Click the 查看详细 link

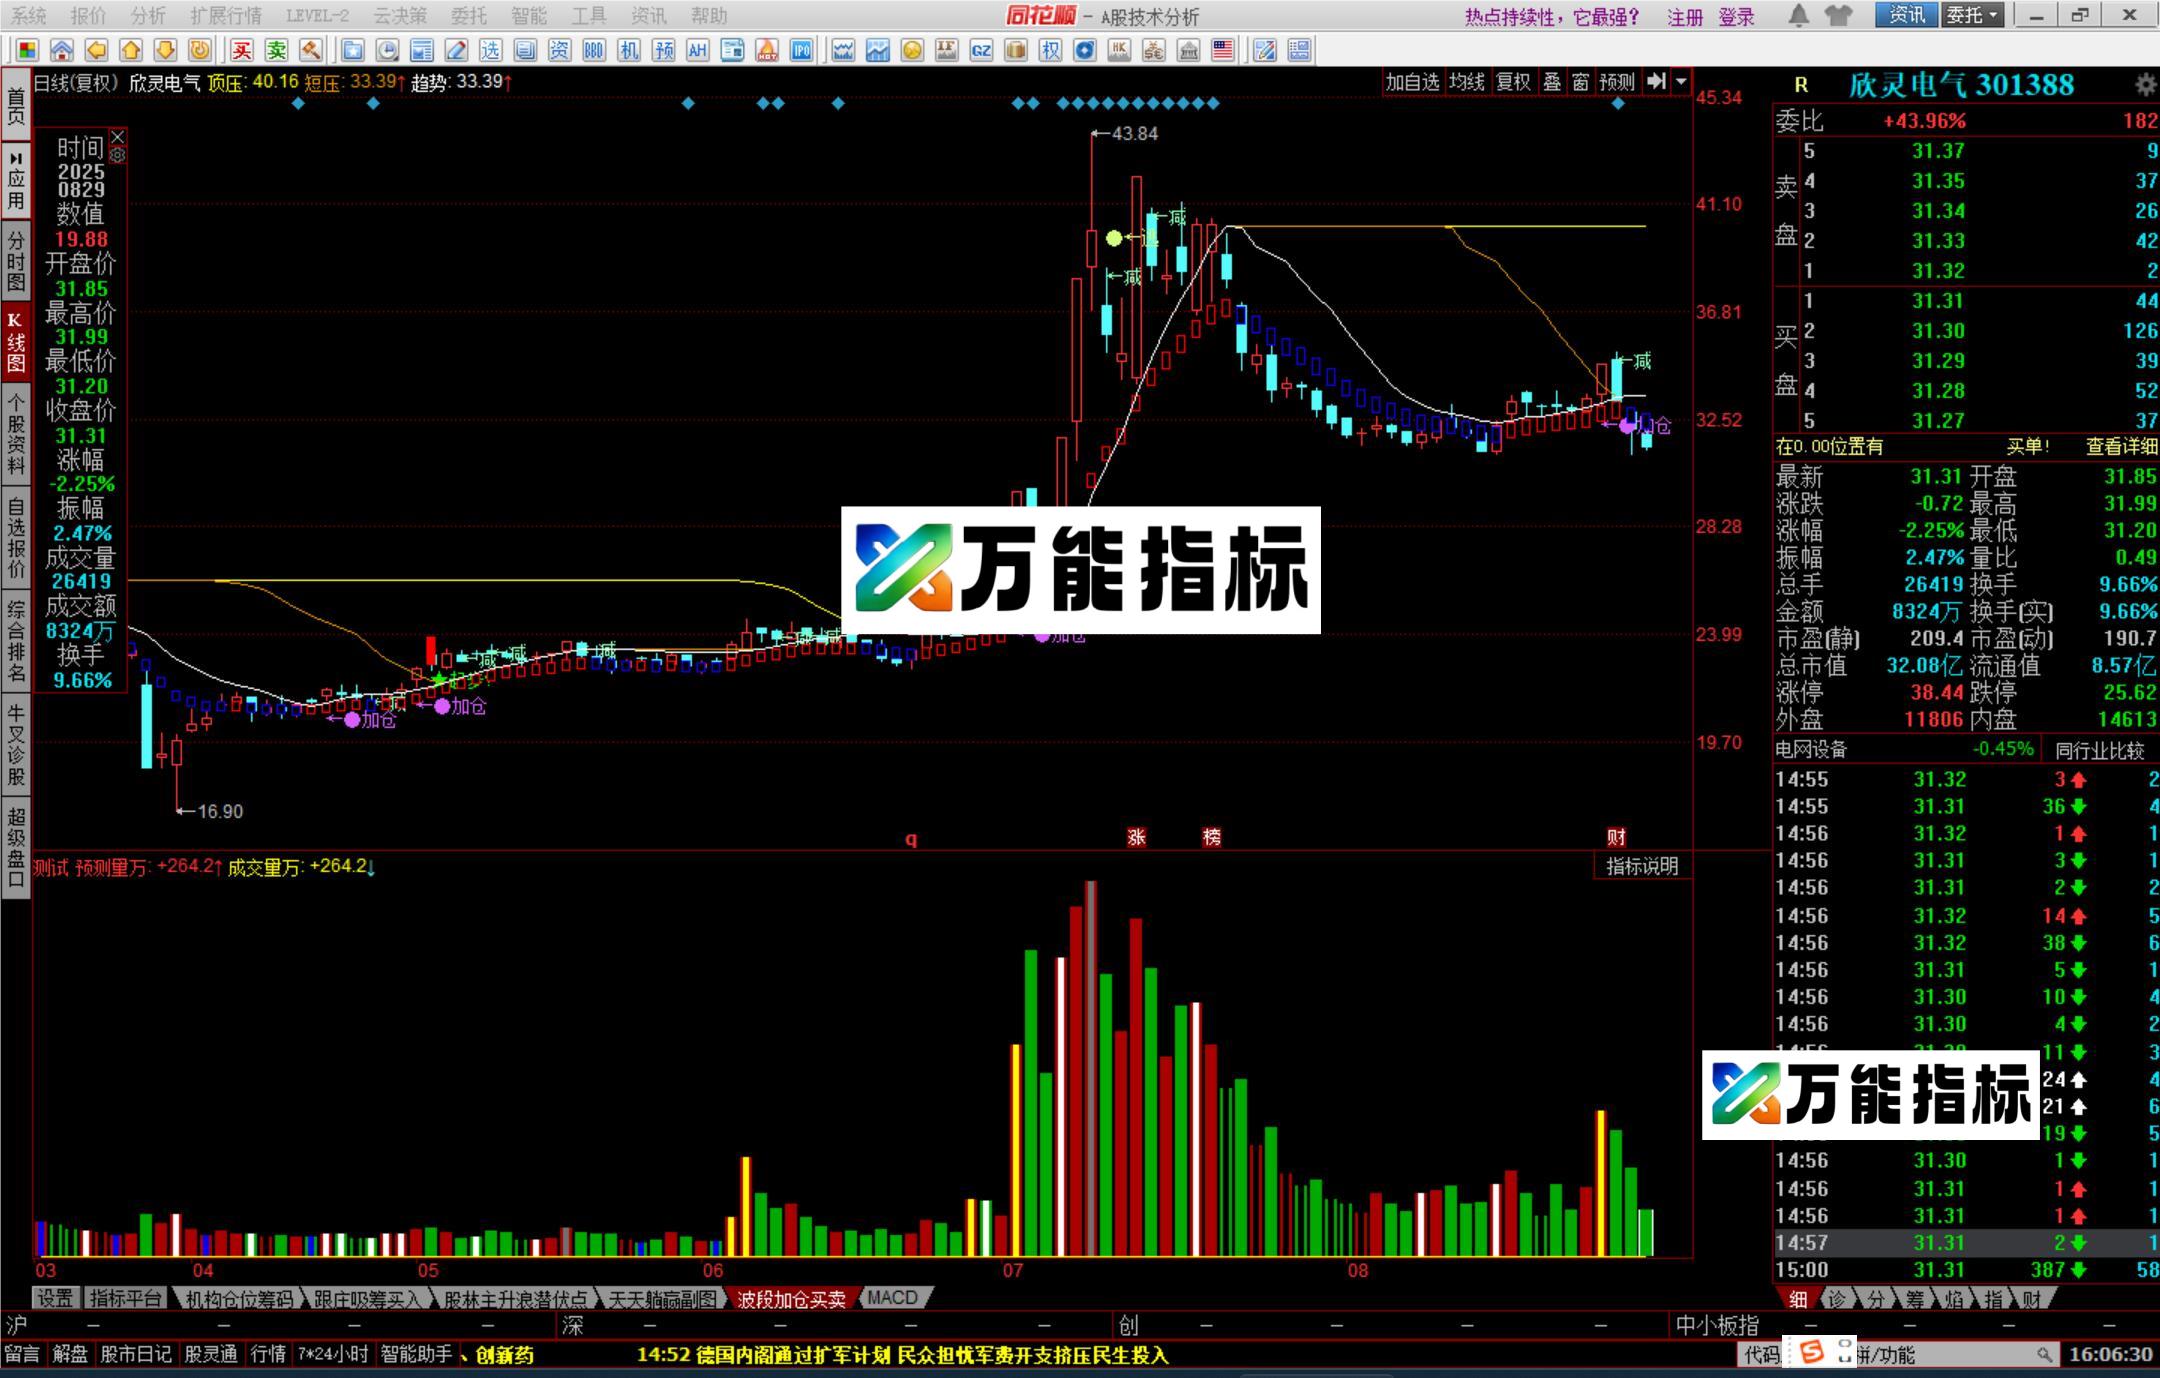[x=2121, y=446]
